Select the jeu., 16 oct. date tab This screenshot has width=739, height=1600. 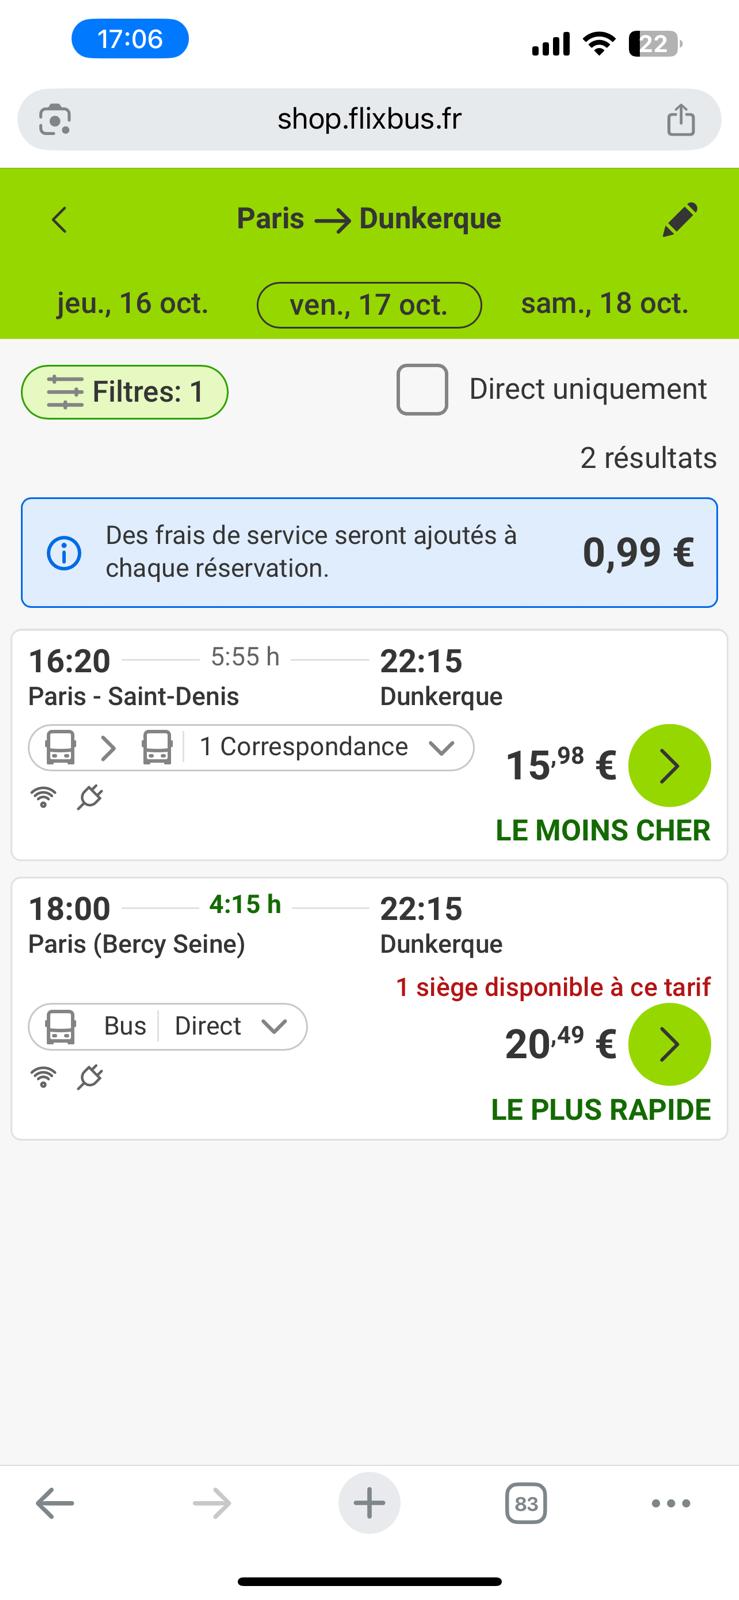click(x=132, y=304)
